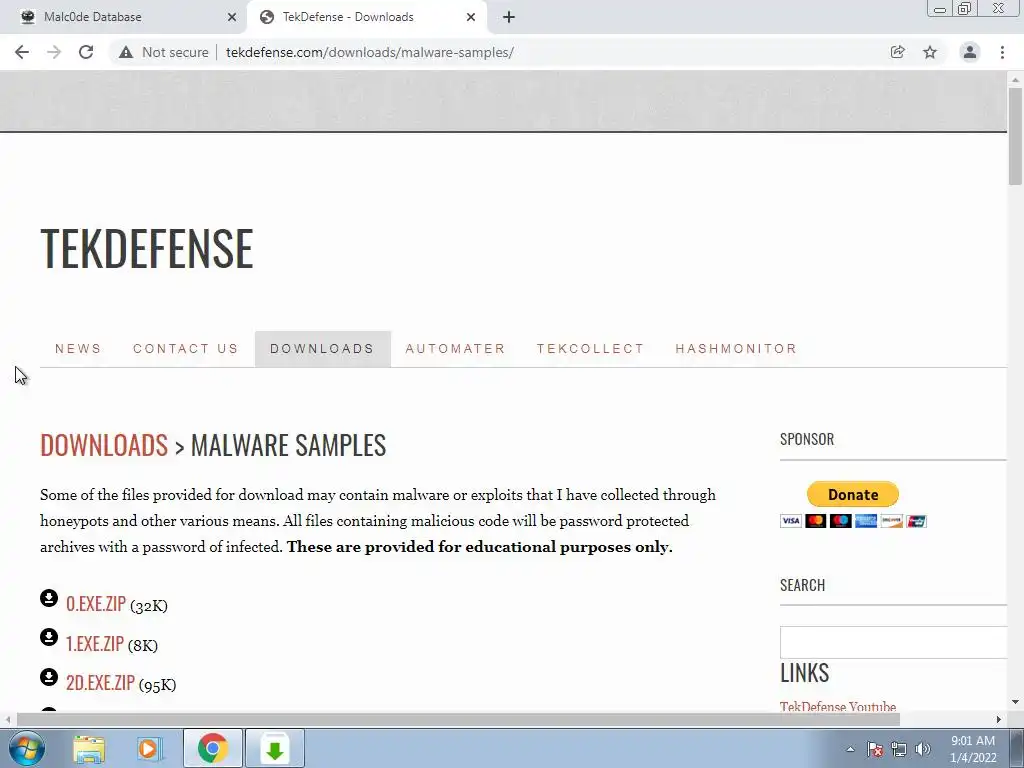
Task: Download 1.EXE.ZIP file link
Action: click(x=95, y=643)
